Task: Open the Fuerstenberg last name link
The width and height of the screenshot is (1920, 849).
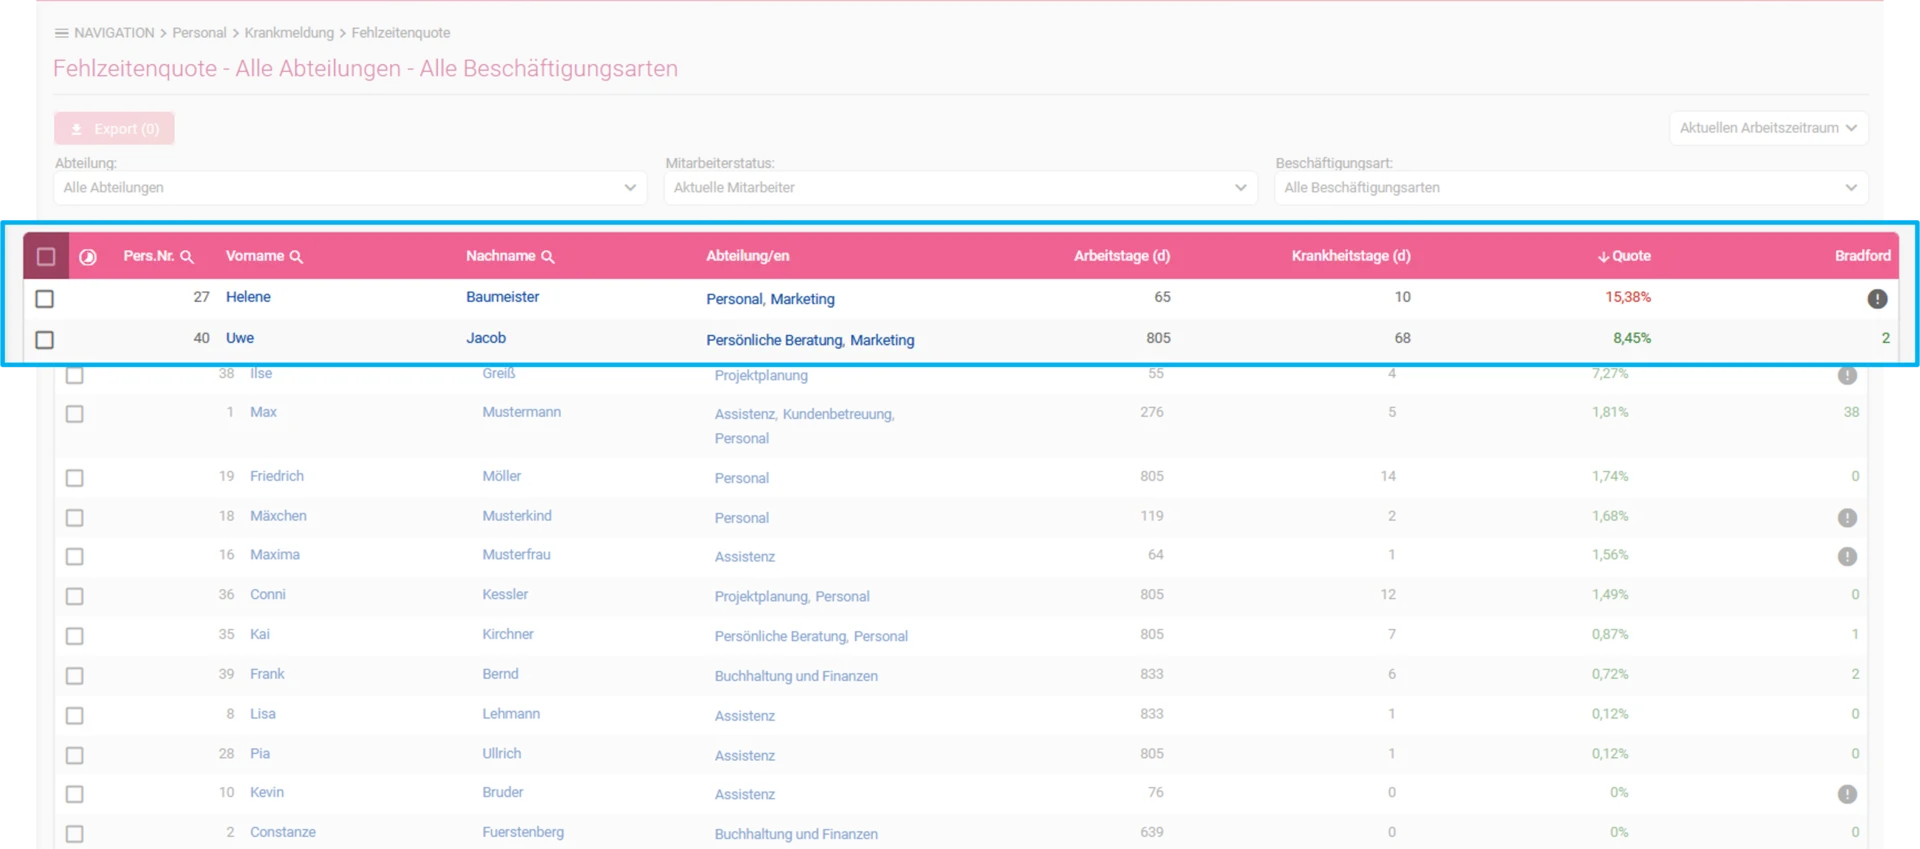Action: click(x=523, y=832)
